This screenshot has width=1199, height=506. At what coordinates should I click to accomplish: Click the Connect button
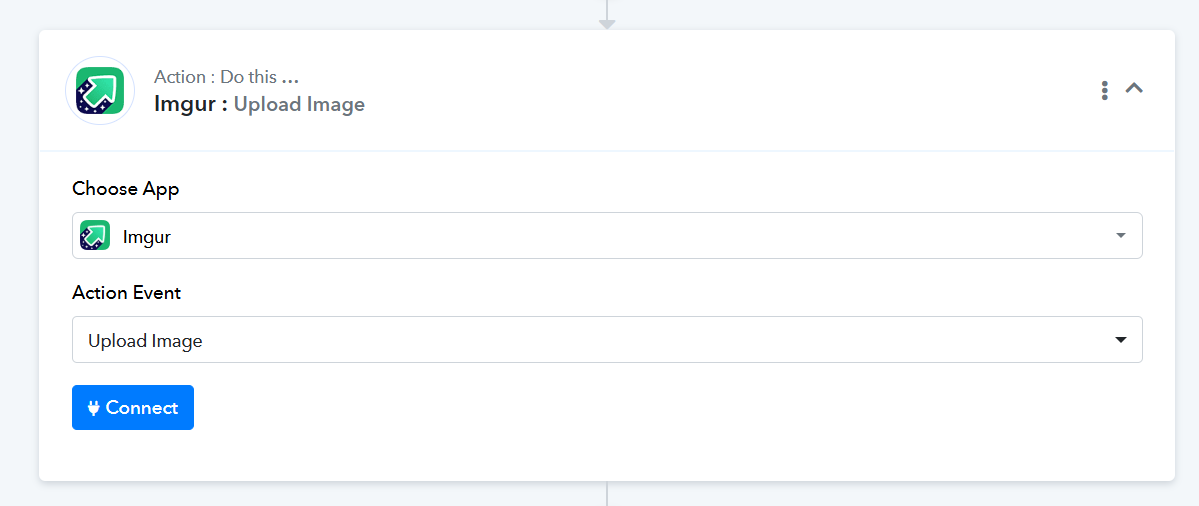click(133, 407)
